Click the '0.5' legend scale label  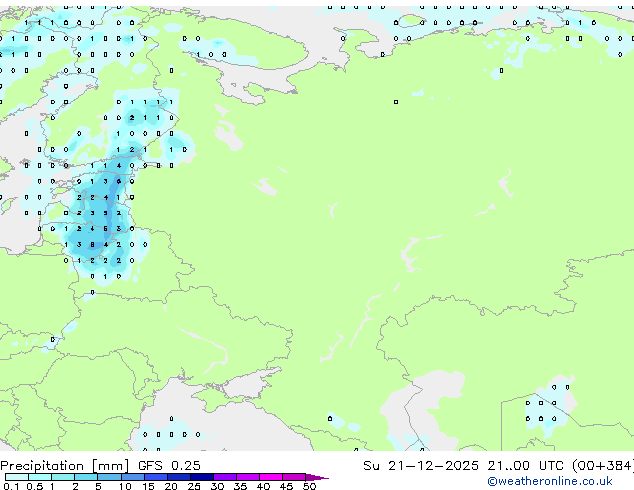click(x=35, y=486)
